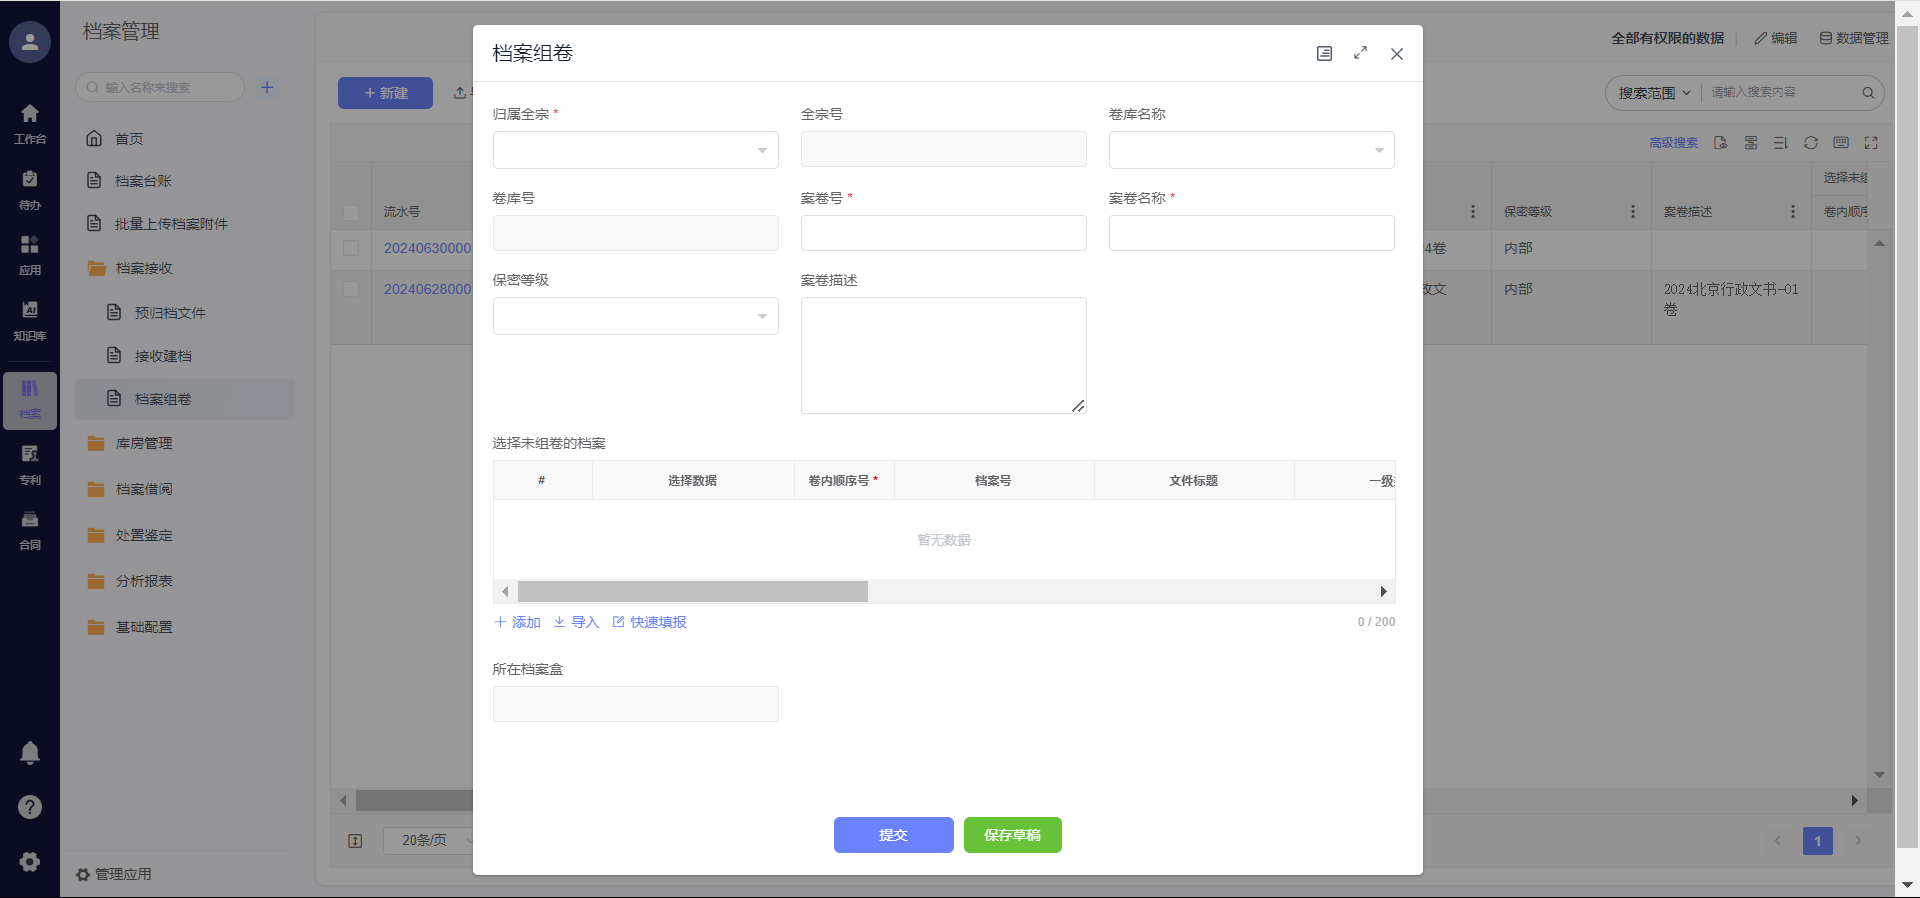Open the 归属全宗 dropdown

[635, 150]
